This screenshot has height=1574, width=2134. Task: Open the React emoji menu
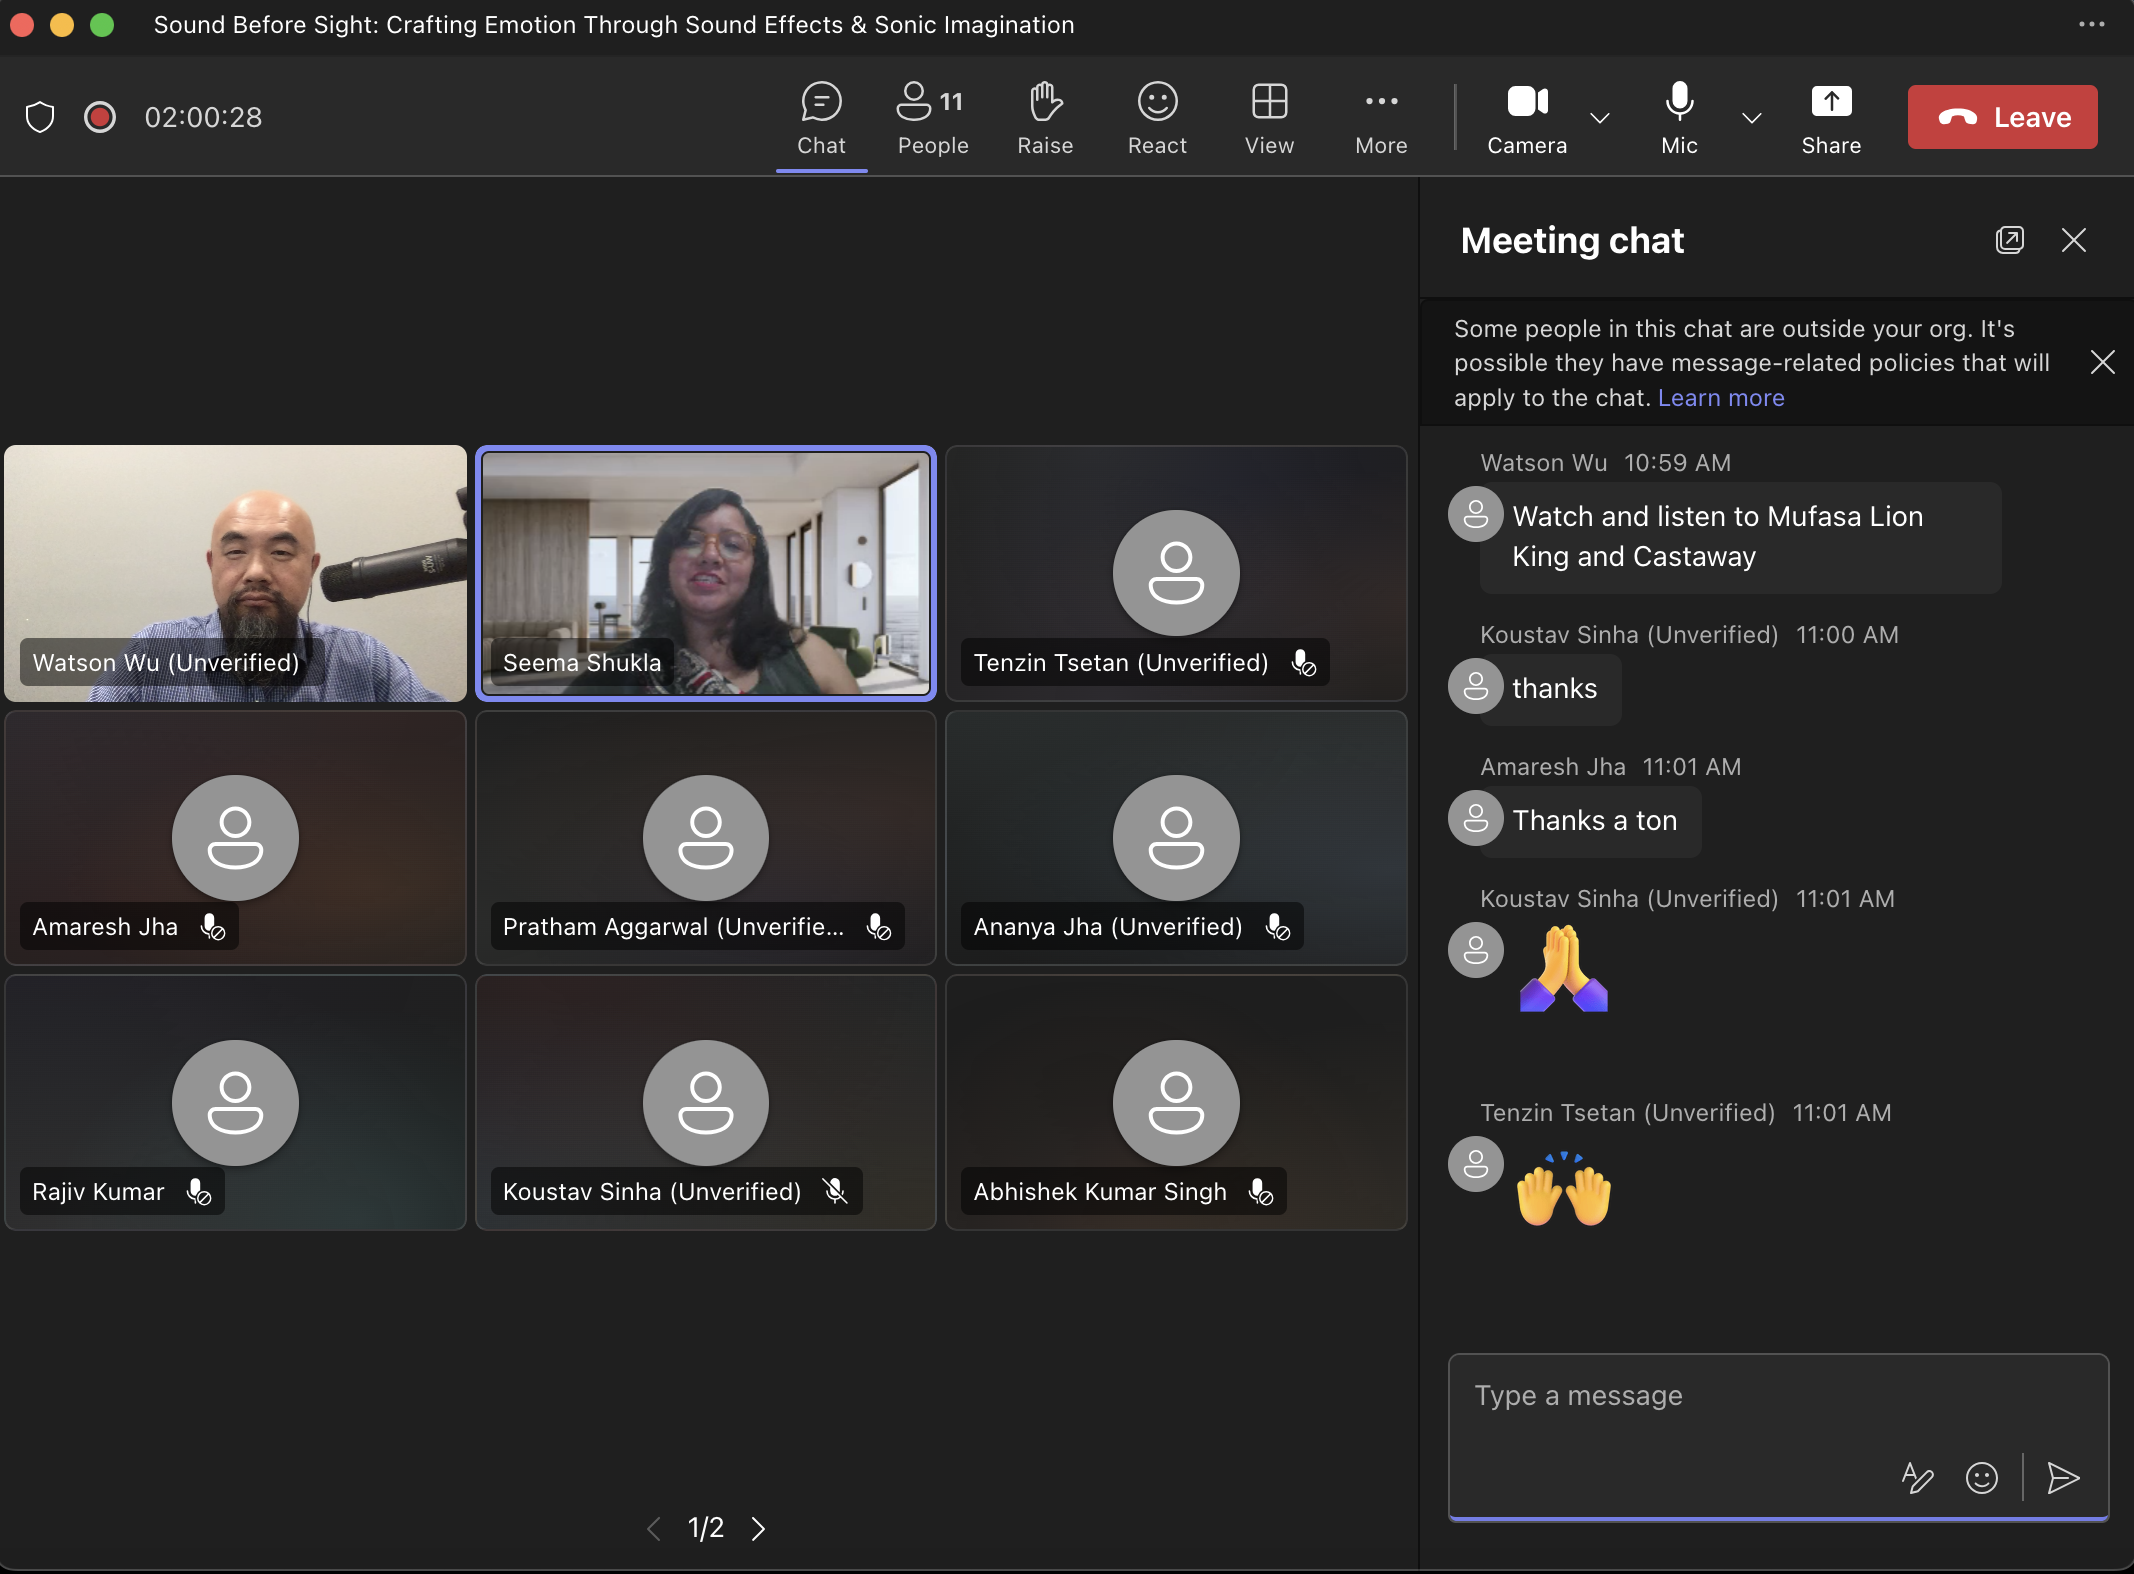coord(1157,118)
